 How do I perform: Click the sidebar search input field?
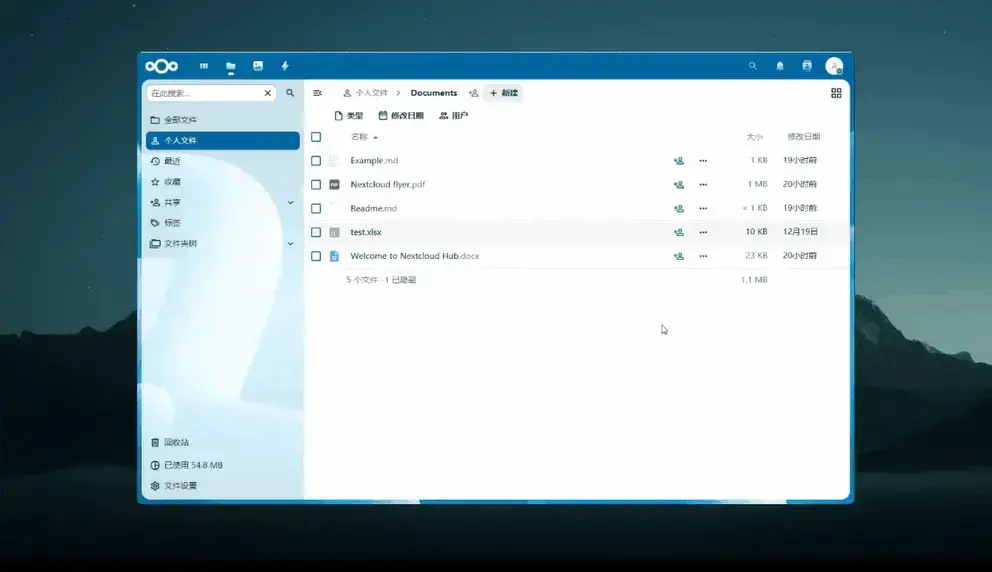204,93
